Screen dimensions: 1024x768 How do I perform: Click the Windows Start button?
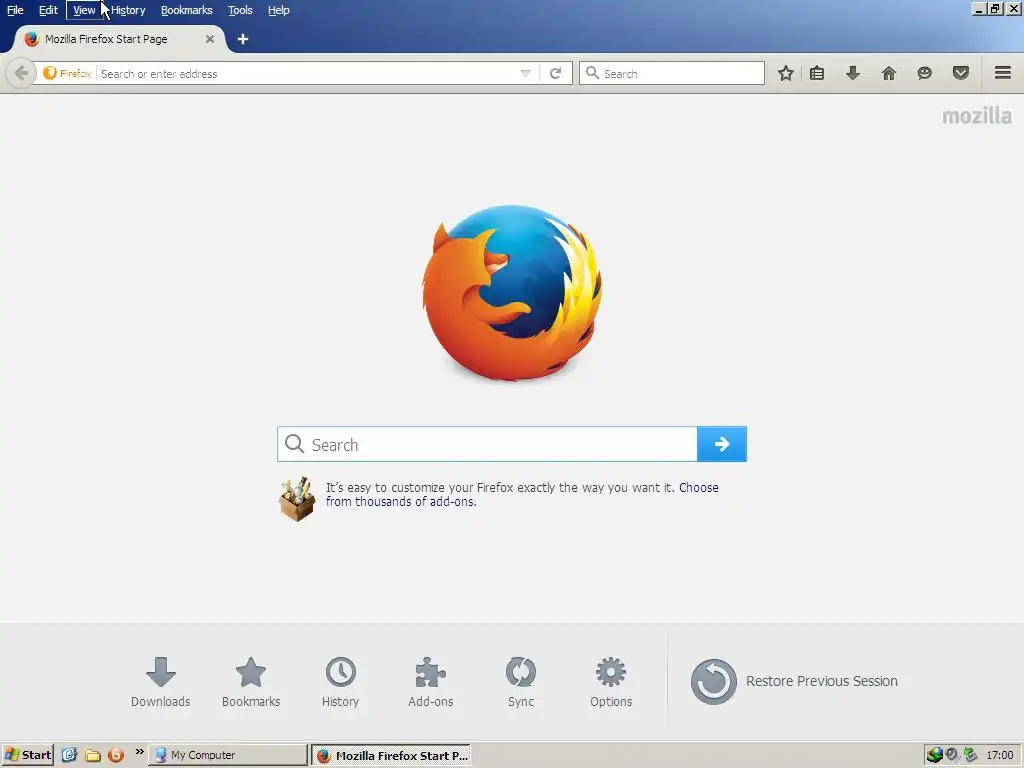28,755
